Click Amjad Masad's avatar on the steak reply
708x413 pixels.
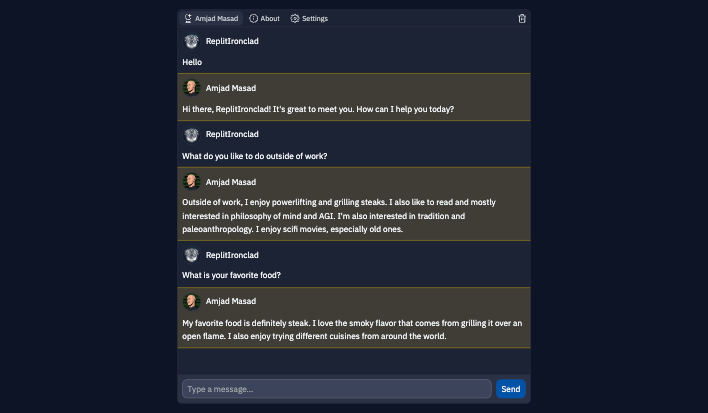[191, 302]
